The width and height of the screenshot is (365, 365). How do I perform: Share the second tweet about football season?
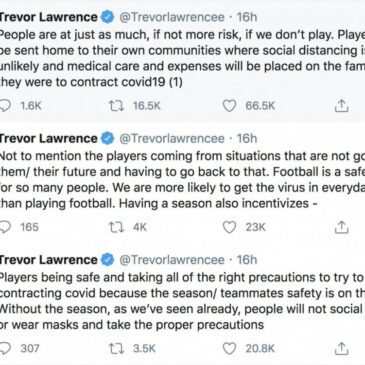(x=341, y=227)
